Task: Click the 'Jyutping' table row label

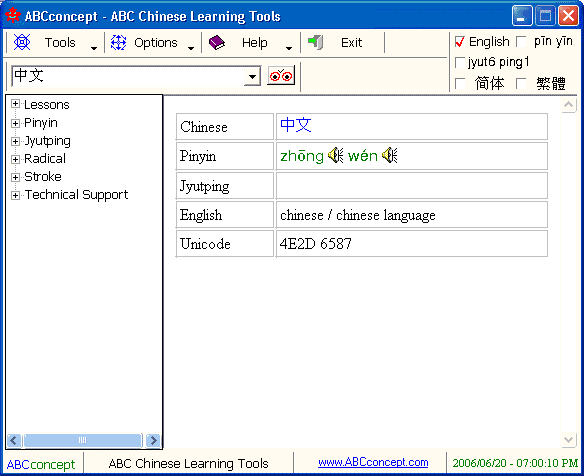Action: (x=204, y=186)
